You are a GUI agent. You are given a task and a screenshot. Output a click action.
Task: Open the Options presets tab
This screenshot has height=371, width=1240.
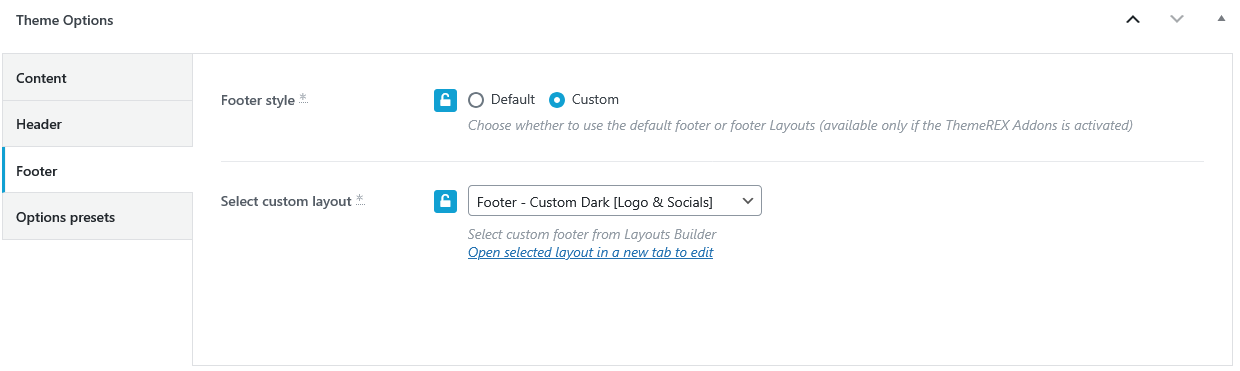[x=97, y=217]
